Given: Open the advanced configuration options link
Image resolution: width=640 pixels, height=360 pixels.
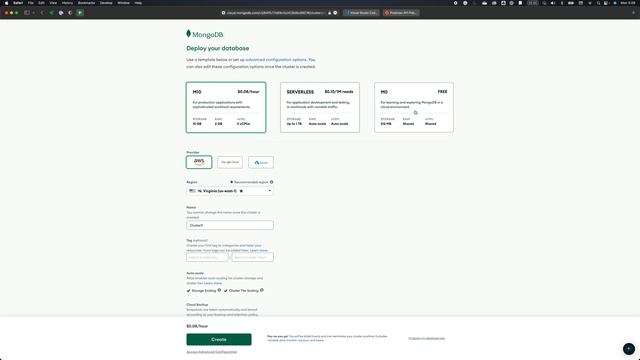Looking at the screenshot, I should pos(276,60).
